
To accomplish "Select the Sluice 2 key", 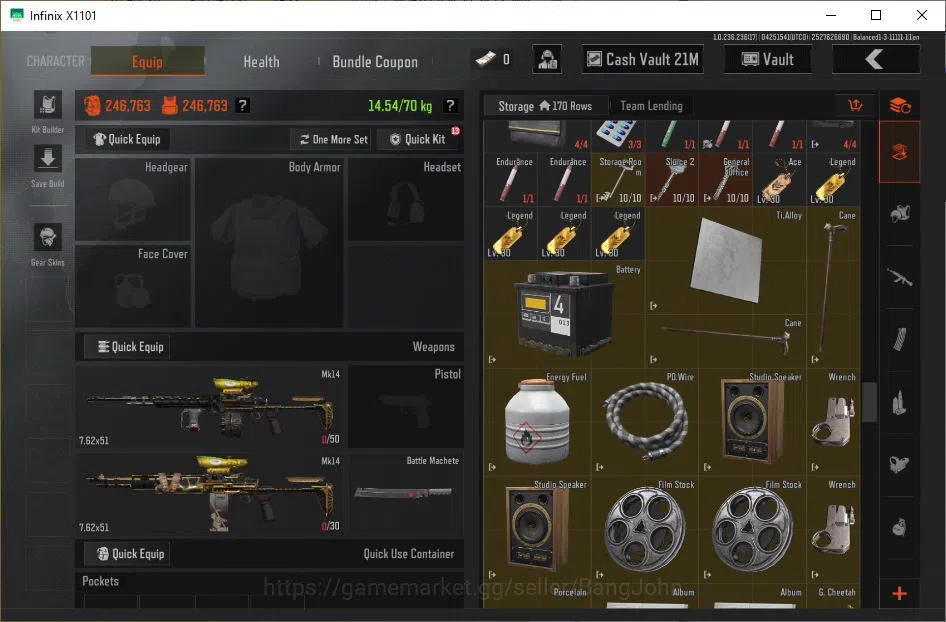I will coord(671,180).
